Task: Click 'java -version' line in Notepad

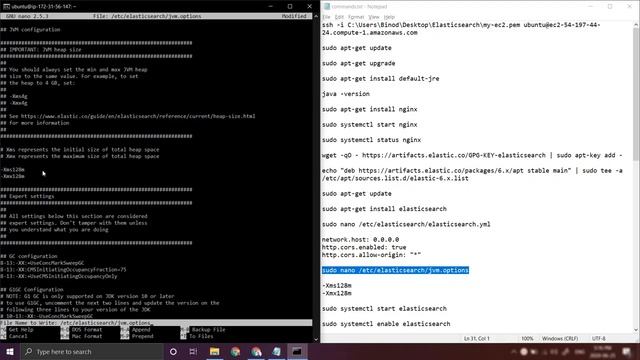Action: point(346,94)
